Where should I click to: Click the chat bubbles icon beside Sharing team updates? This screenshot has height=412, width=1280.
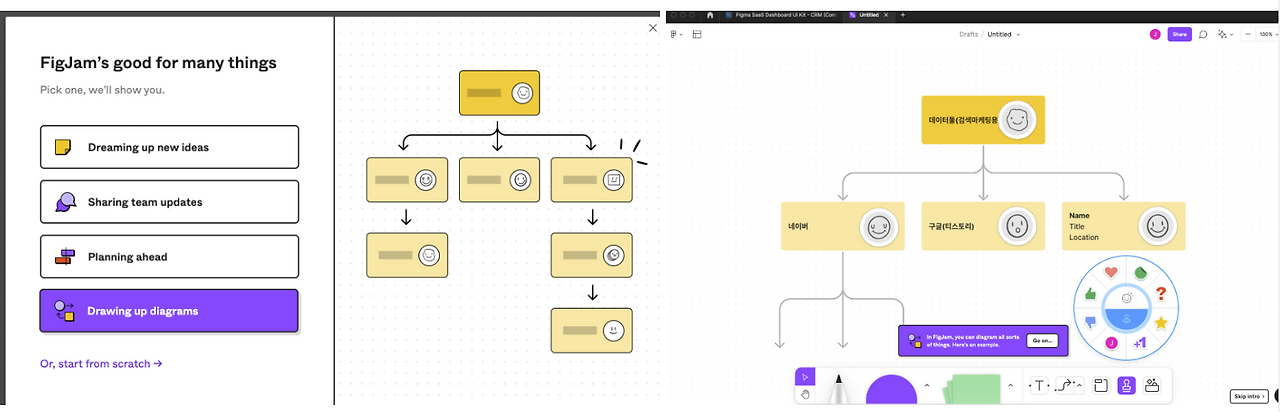click(x=64, y=202)
